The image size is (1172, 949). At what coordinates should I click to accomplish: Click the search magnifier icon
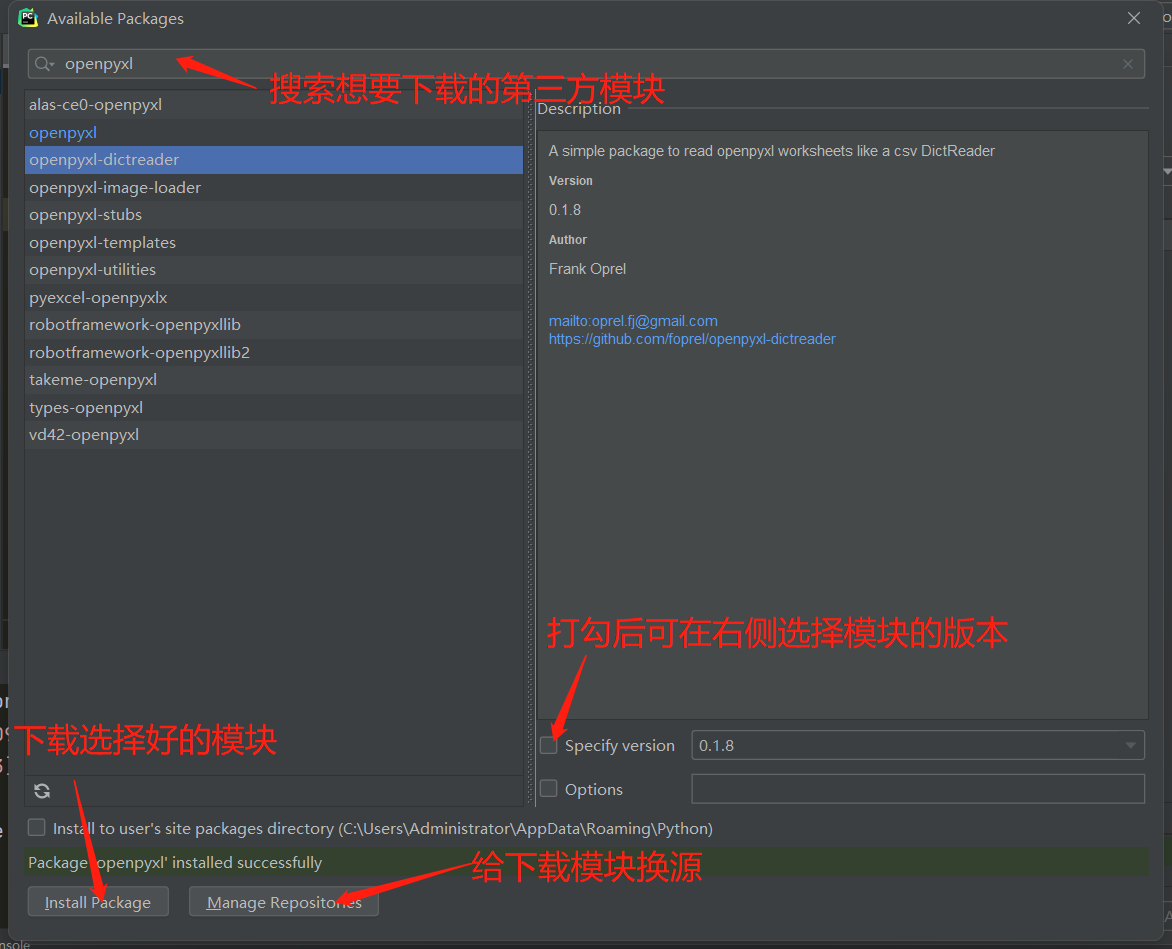(44, 64)
